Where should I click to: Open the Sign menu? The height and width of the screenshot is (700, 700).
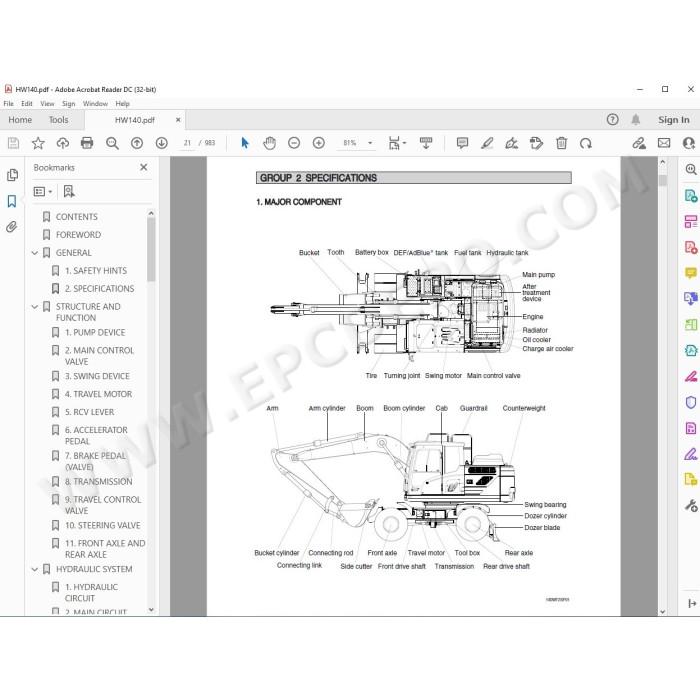coord(68,104)
